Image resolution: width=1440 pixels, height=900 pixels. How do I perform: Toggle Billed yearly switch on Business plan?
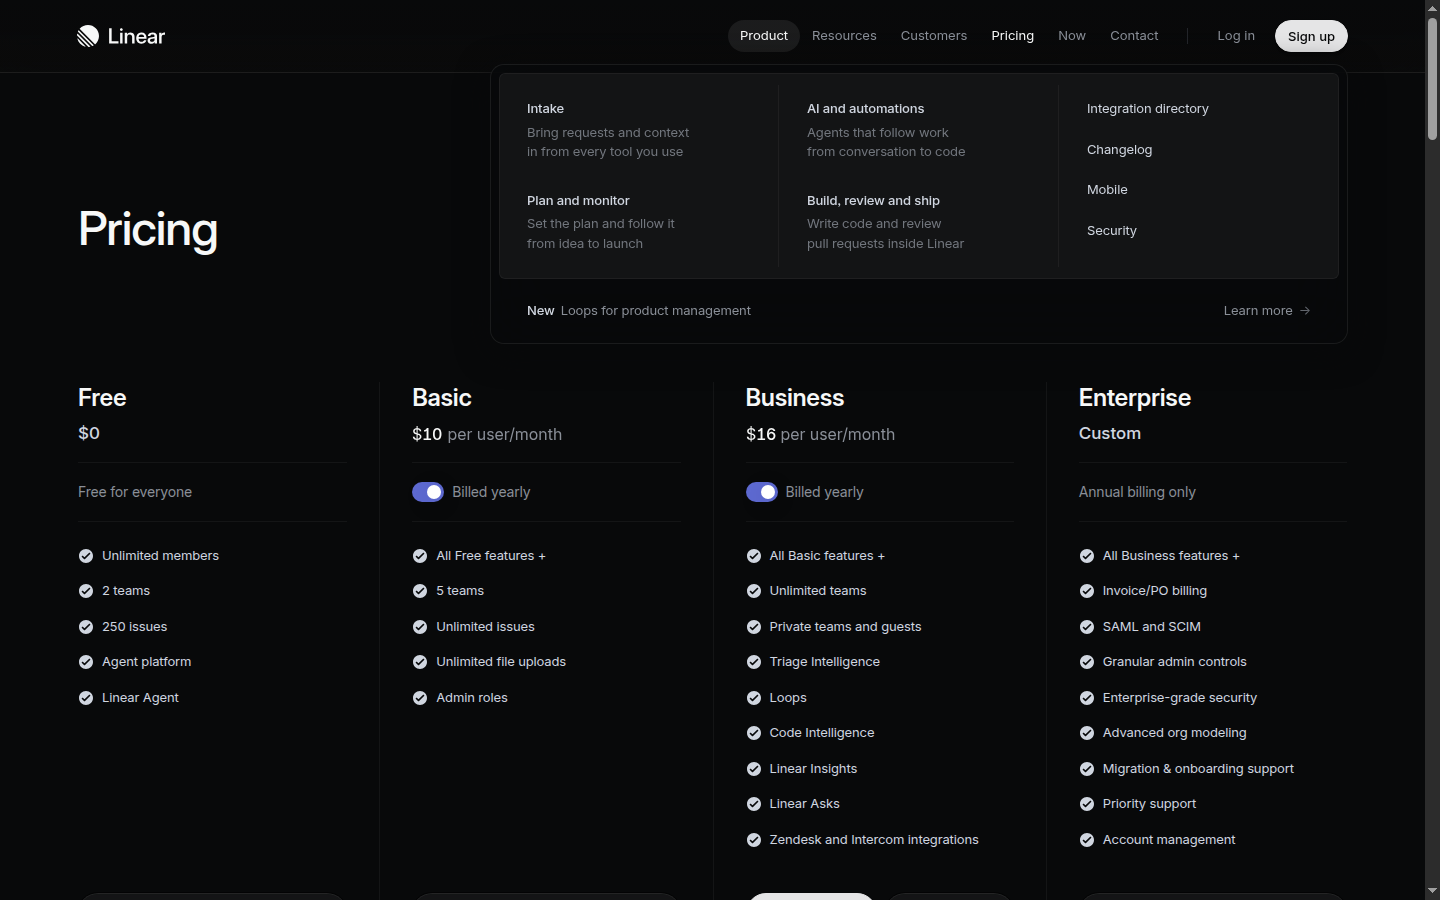click(762, 492)
